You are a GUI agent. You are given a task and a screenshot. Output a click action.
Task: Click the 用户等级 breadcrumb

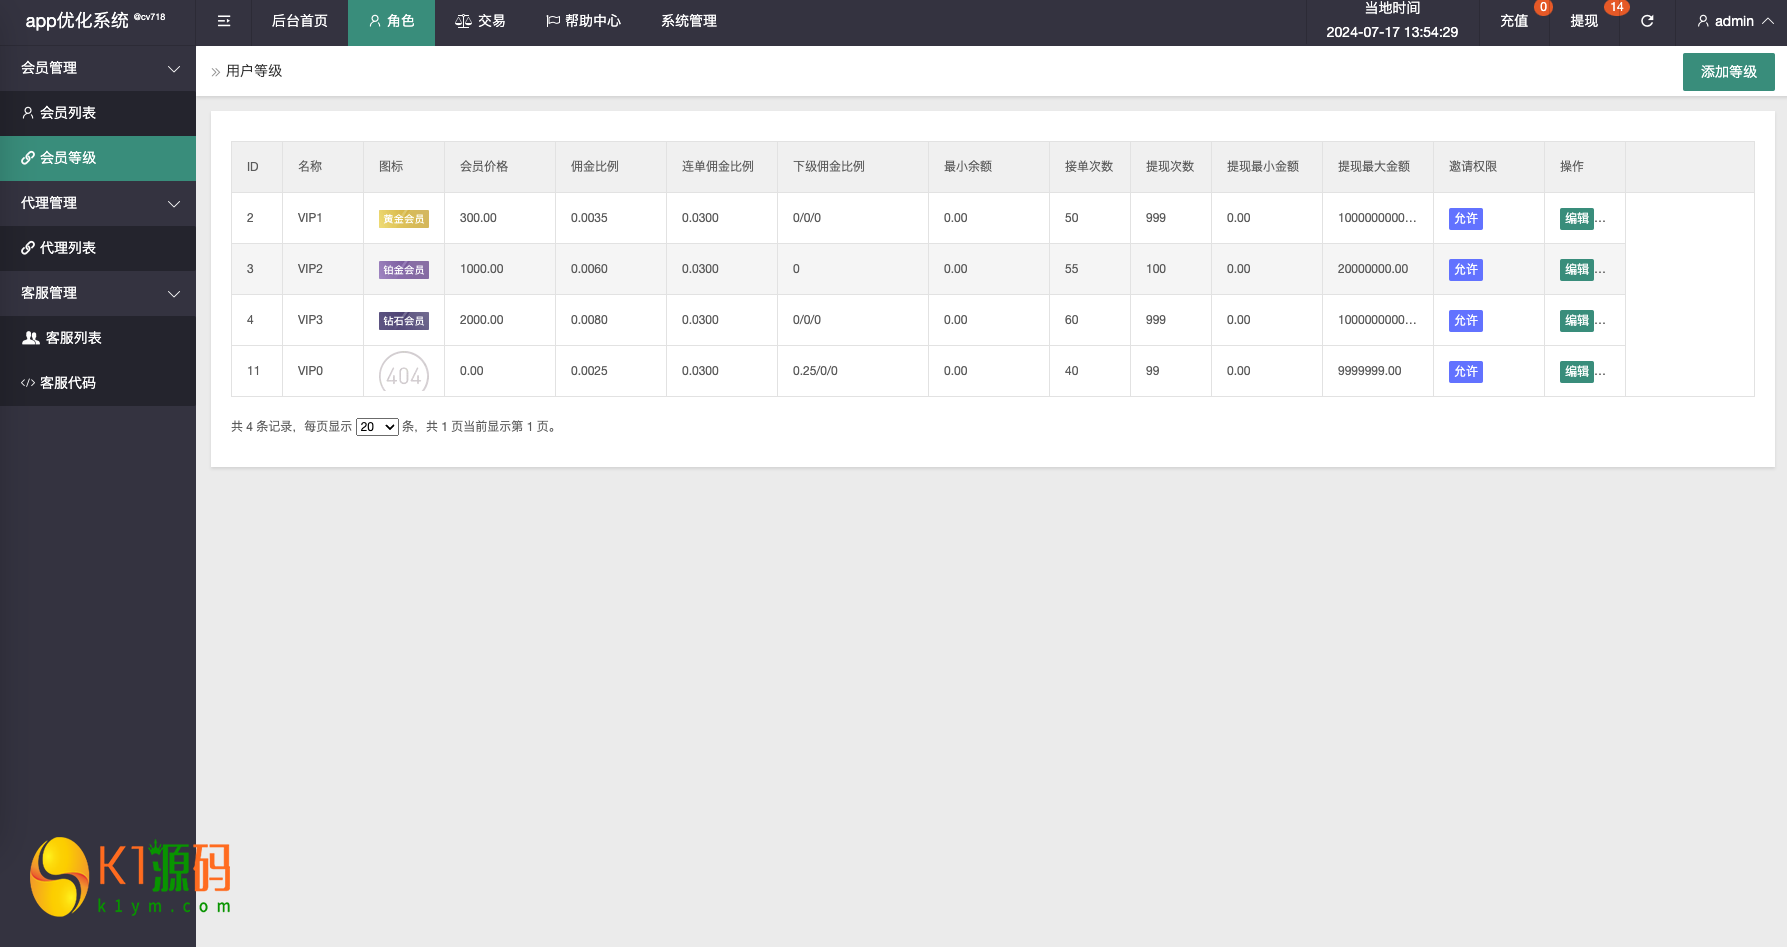(254, 71)
